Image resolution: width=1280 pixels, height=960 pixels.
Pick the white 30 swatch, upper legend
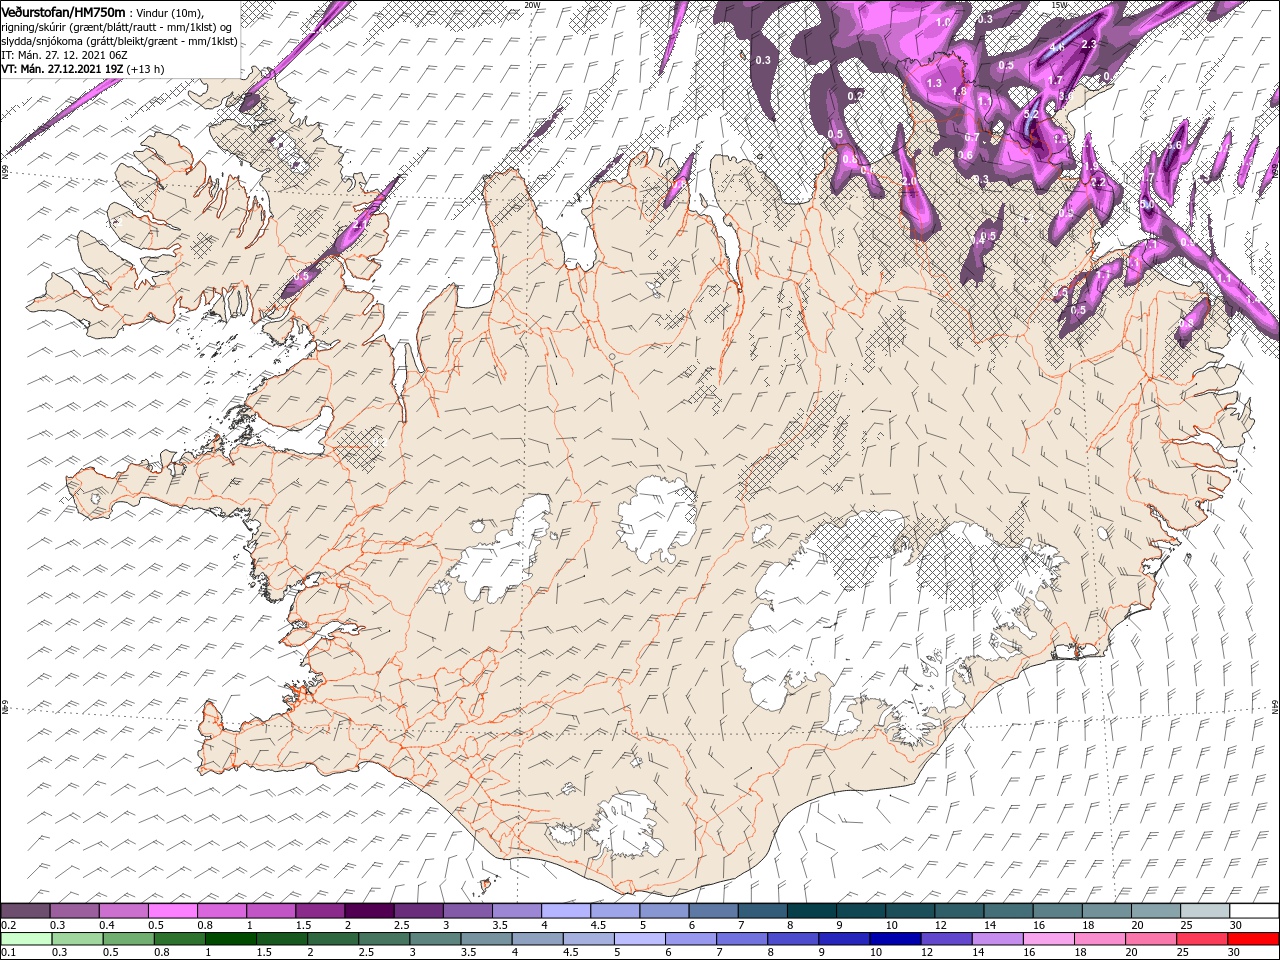(x=1255, y=910)
